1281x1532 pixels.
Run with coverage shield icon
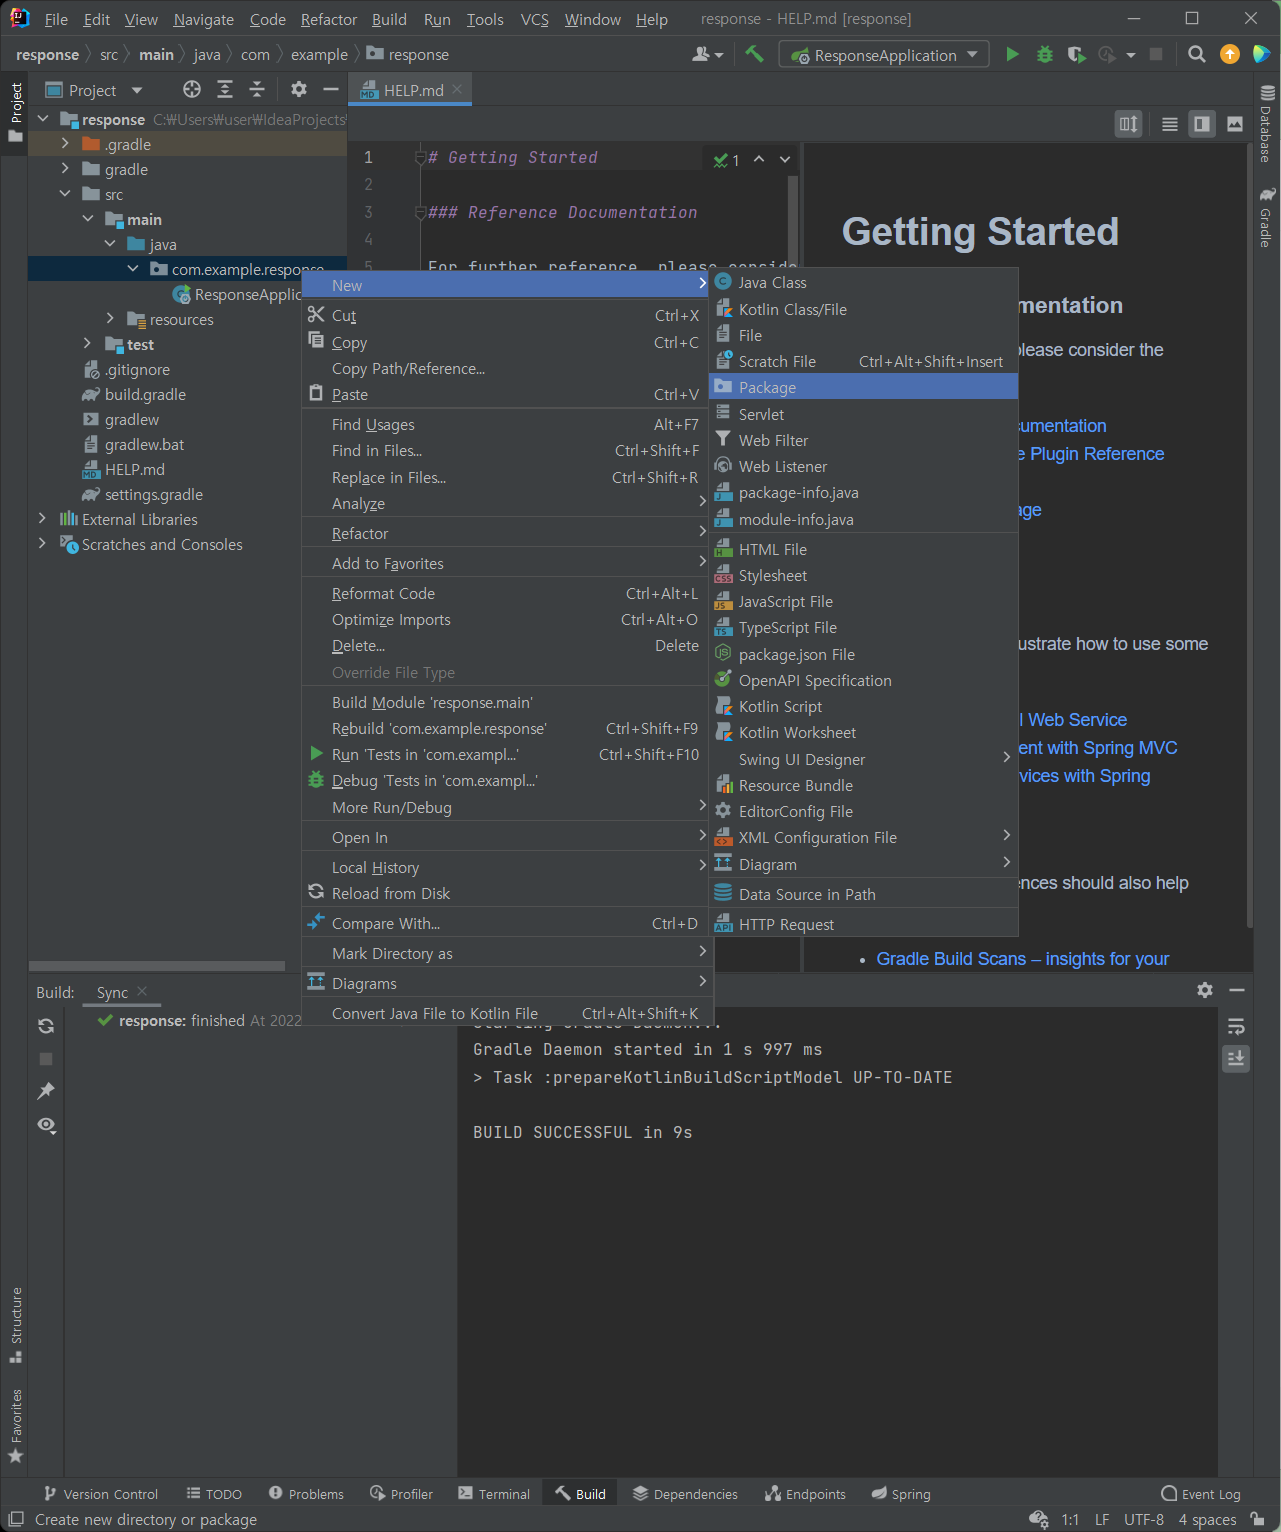point(1076,54)
